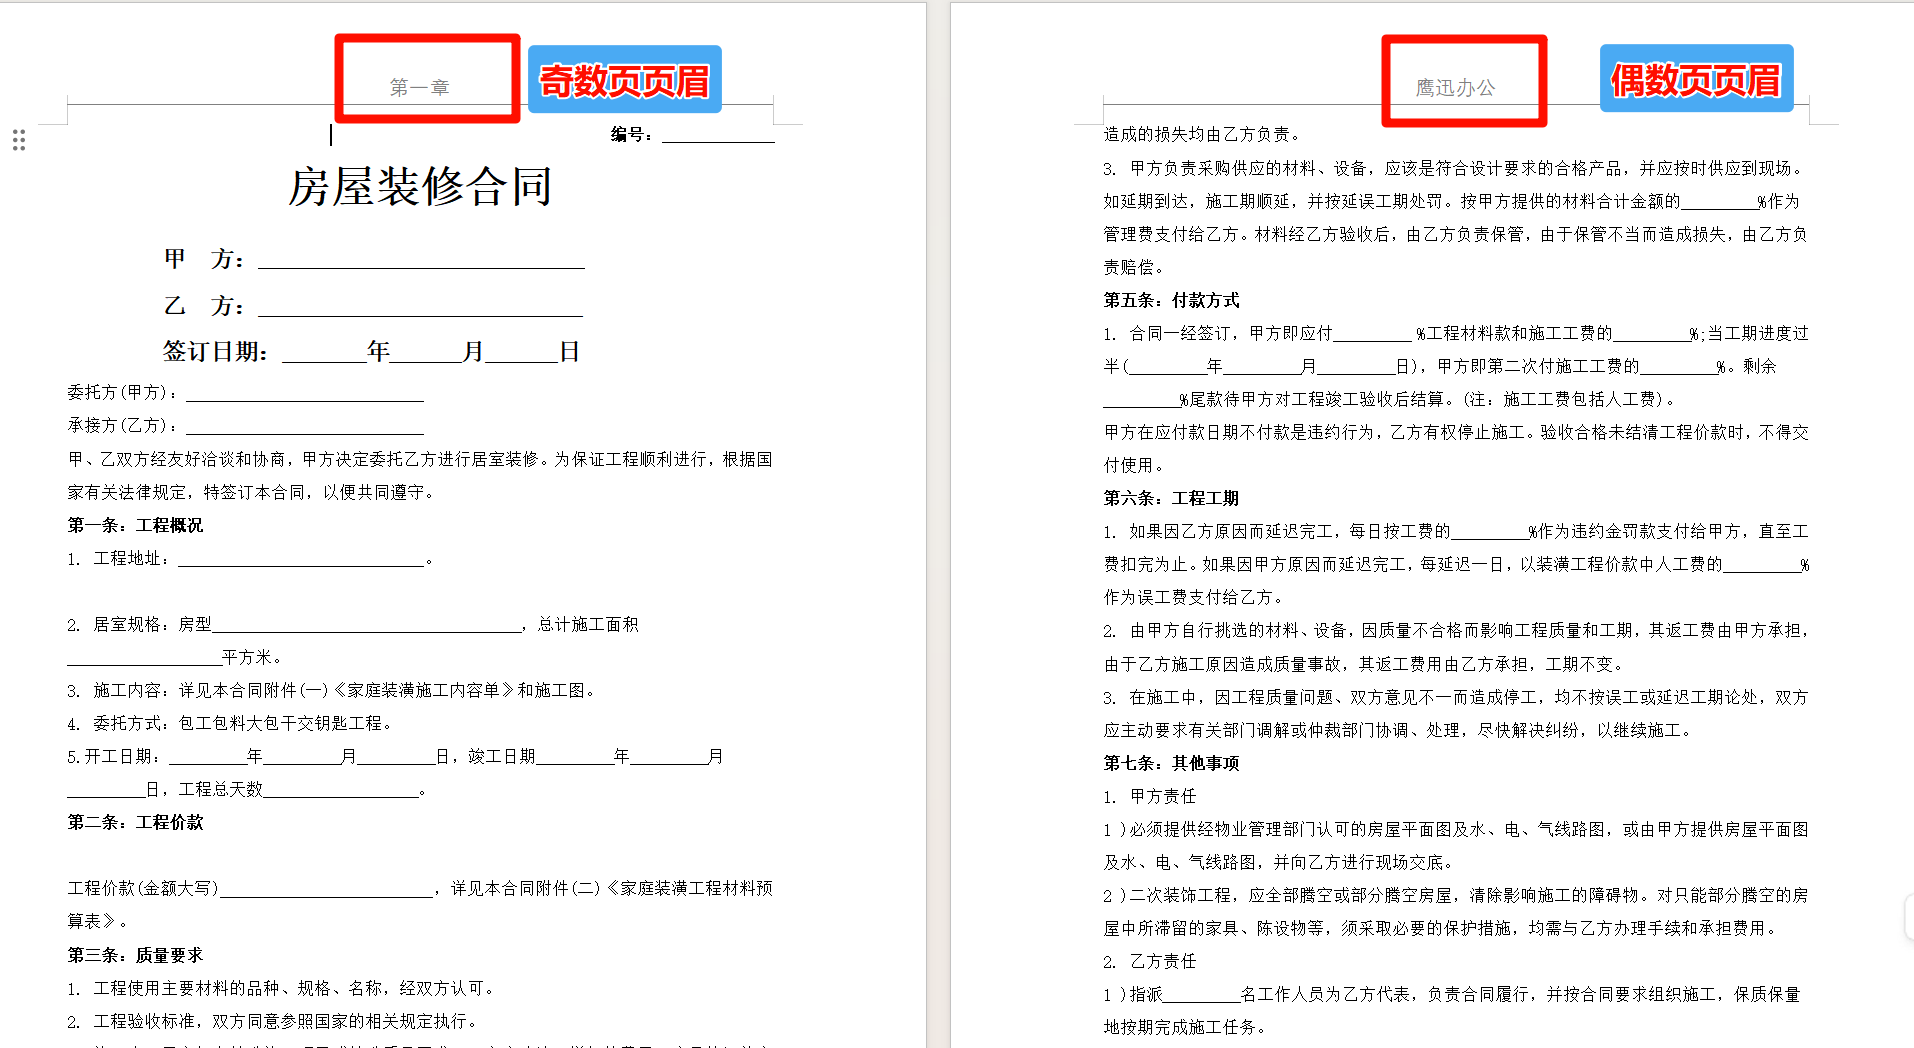Click the even-page header text 鹰迅办公
Image resolution: width=1914 pixels, height=1048 pixels.
(1457, 85)
